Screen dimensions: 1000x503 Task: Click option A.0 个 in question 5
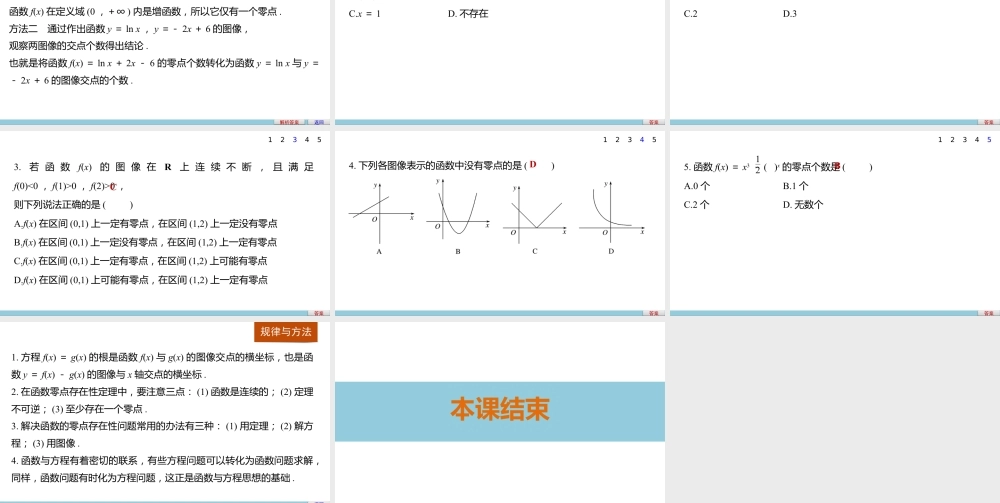tap(696, 186)
